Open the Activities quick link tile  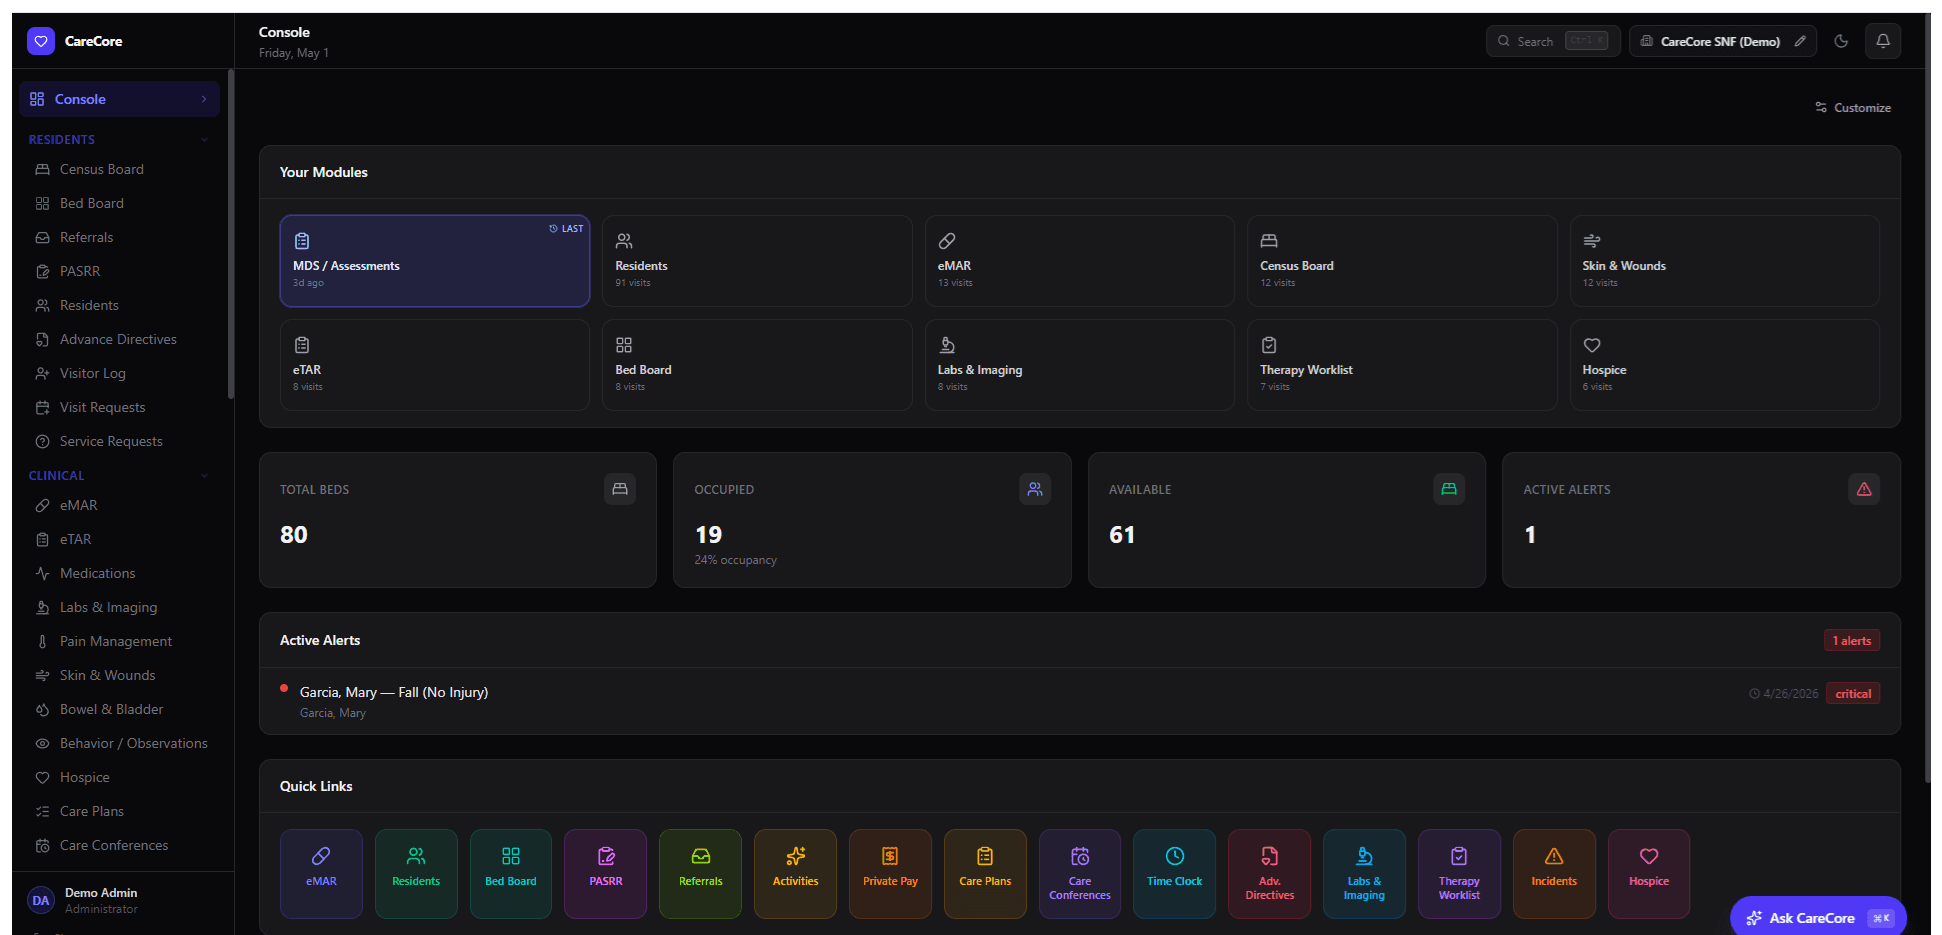pos(795,874)
